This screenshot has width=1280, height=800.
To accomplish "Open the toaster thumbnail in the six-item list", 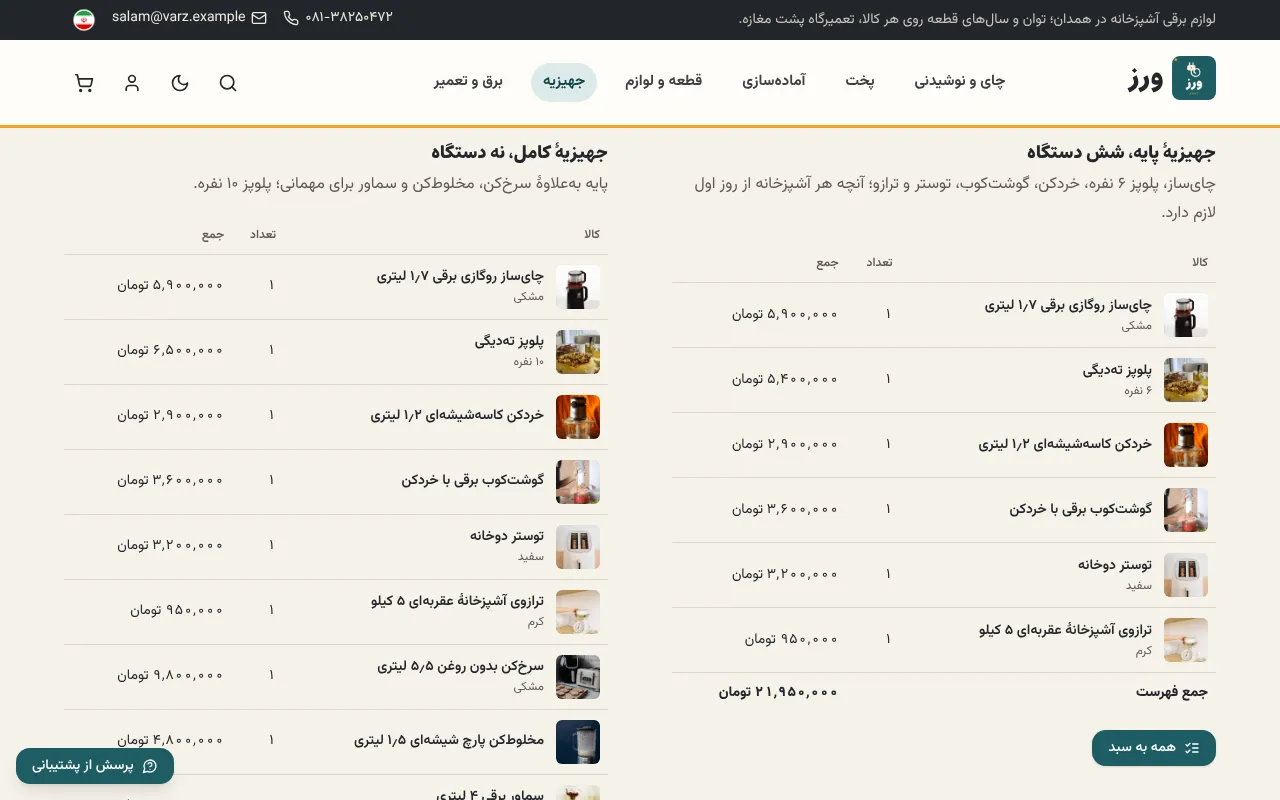I will [x=1186, y=575].
